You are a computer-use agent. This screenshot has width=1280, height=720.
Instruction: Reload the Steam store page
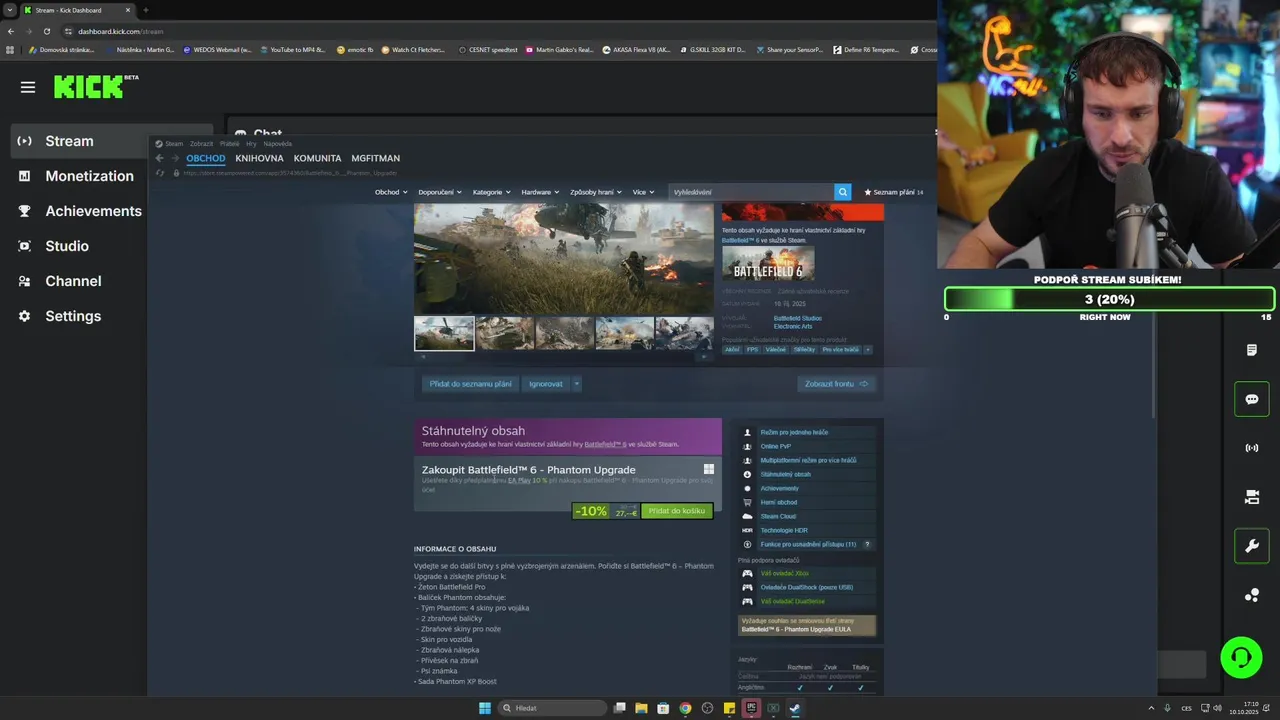160,173
